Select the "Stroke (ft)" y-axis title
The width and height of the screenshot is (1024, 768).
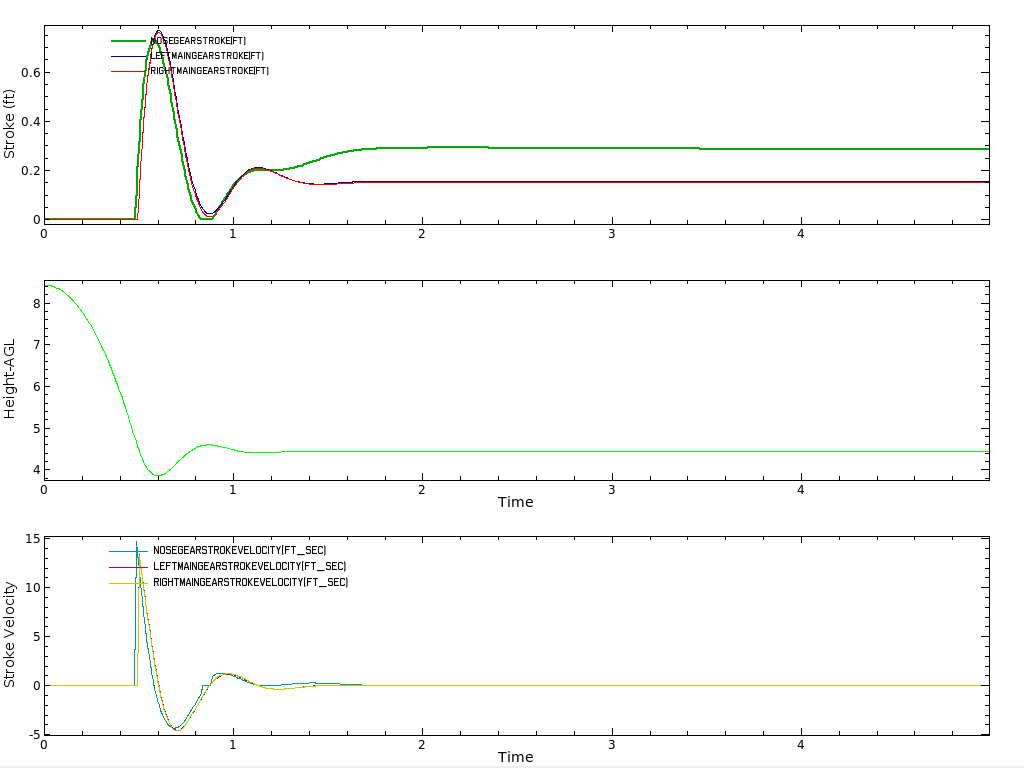10,124
